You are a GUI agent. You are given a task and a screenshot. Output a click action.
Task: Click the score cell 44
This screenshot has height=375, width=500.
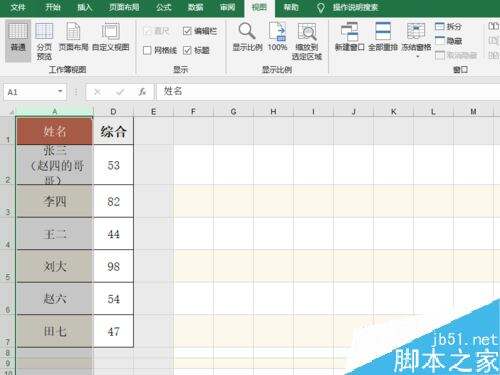click(113, 234)
